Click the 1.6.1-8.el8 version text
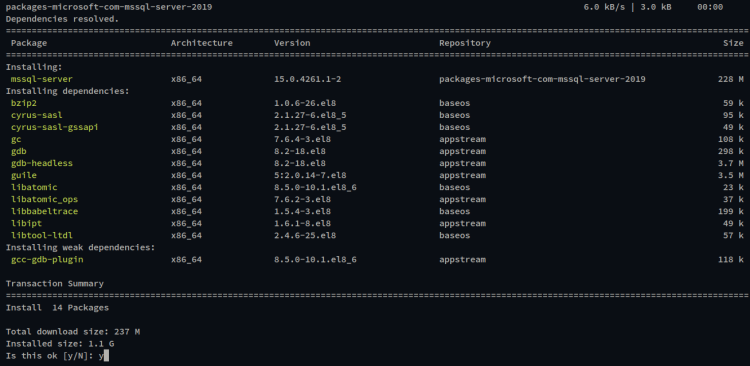750x366 pixels. click(302, 223)
